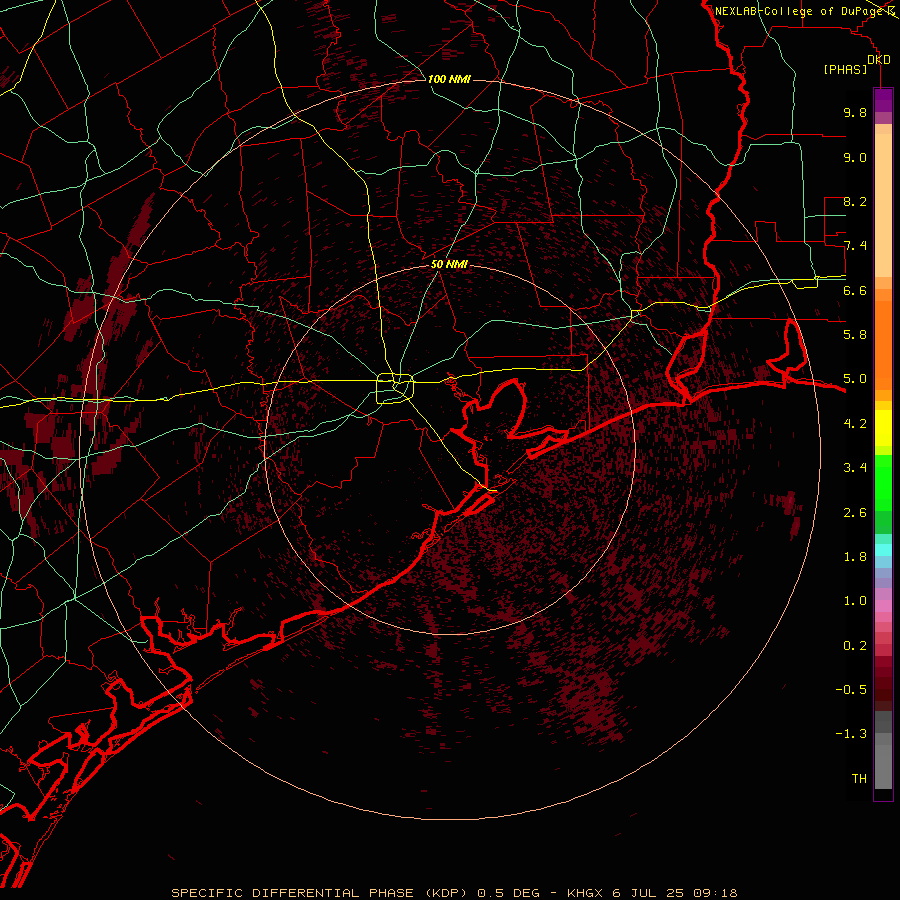Click the 100 NMI range ring label
Screen dimensions: 900x900
449,79
